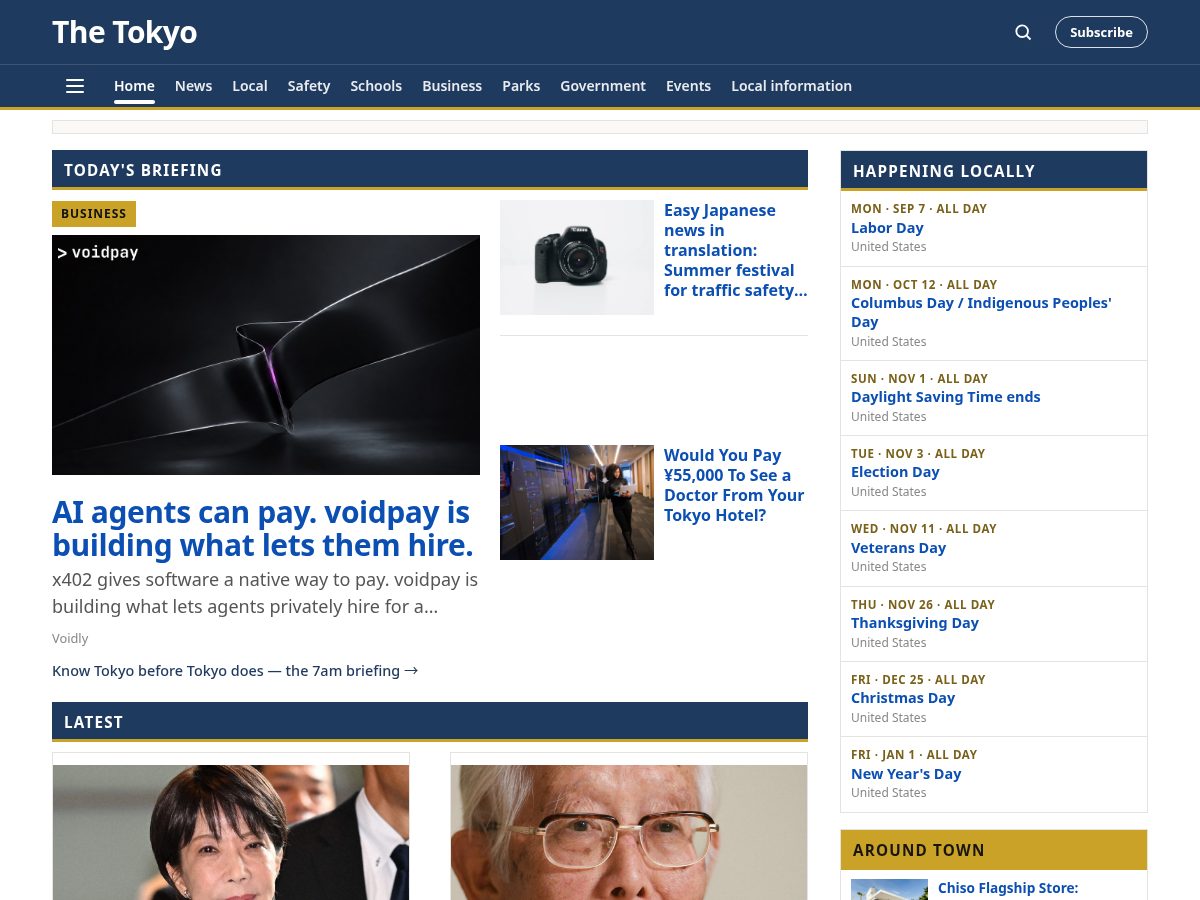The width and height of the screenshot is (1200, 900).
Task: Open the server room hallway thumbnail
Action: [577, 502]
